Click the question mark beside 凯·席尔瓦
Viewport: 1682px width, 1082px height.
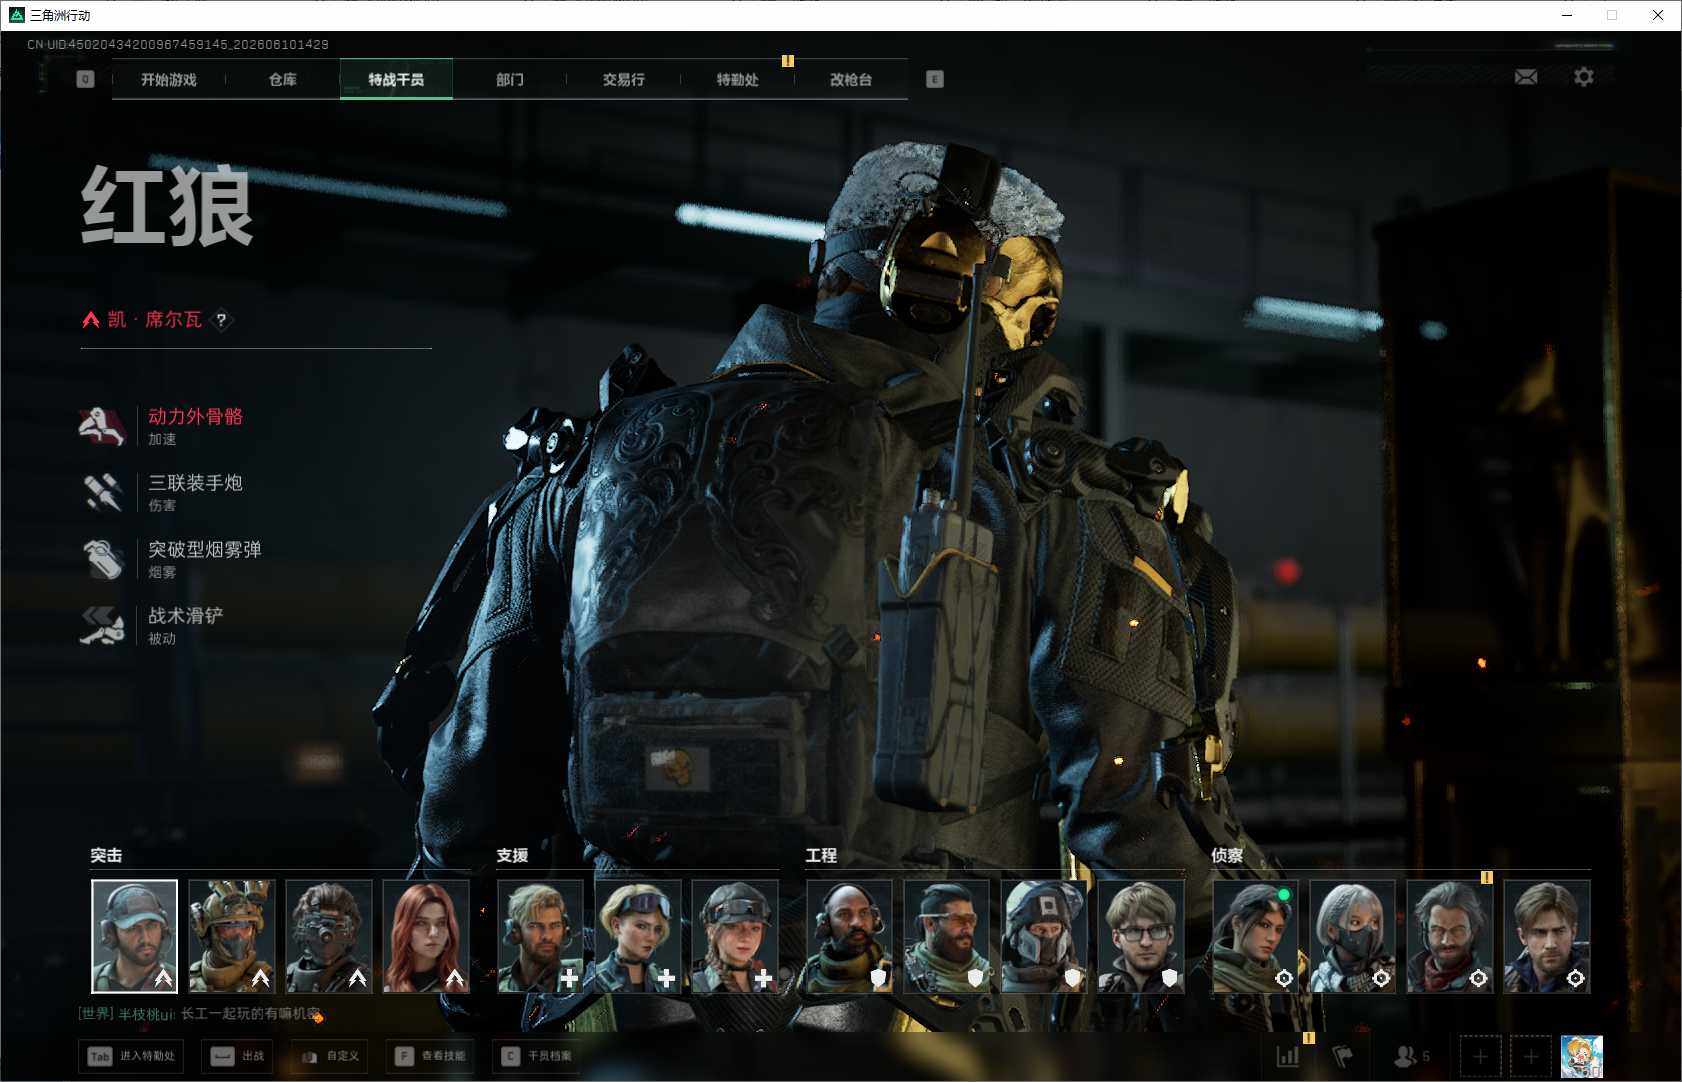[221, 320]
